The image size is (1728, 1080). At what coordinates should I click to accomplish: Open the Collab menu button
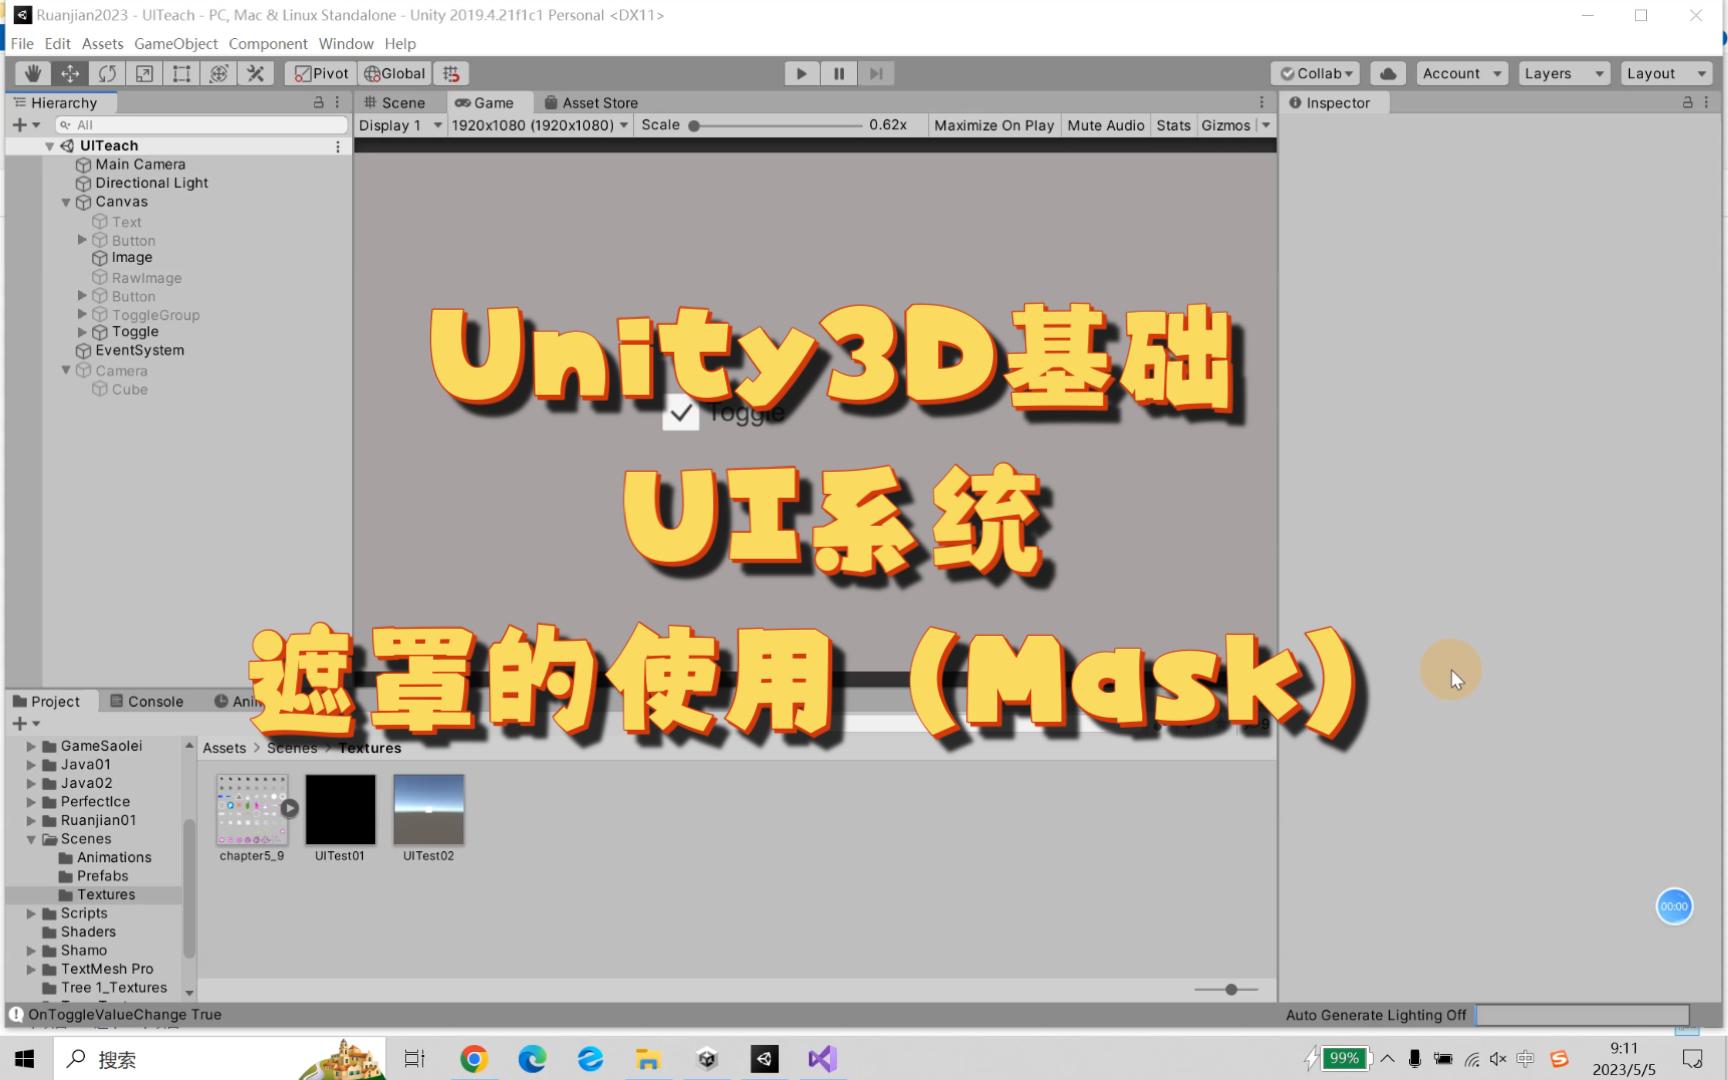pyautogui.click(x=1316, y=73)
